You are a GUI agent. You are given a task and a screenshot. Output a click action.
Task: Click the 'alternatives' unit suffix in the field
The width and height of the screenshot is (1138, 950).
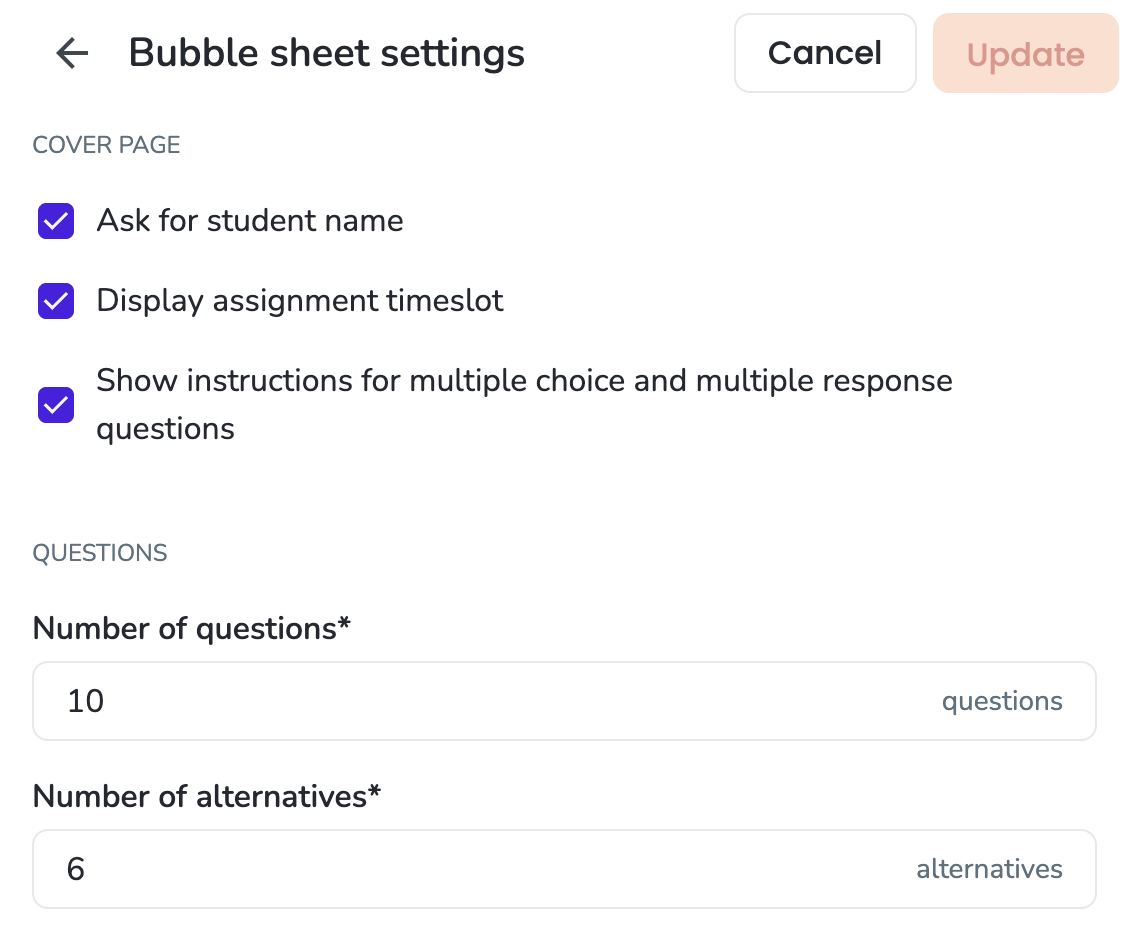coord(989,869)
